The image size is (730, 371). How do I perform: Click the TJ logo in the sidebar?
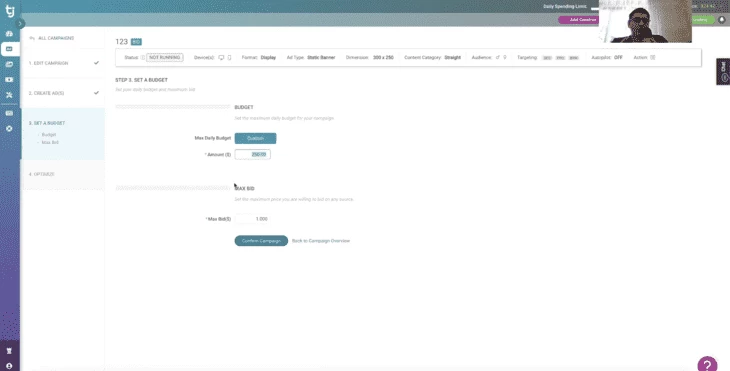point(10,11)
